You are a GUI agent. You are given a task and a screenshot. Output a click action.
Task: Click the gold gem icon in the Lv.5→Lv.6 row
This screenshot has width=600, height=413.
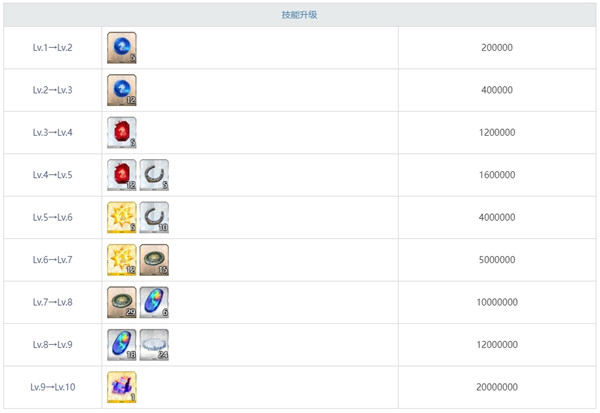122,218
